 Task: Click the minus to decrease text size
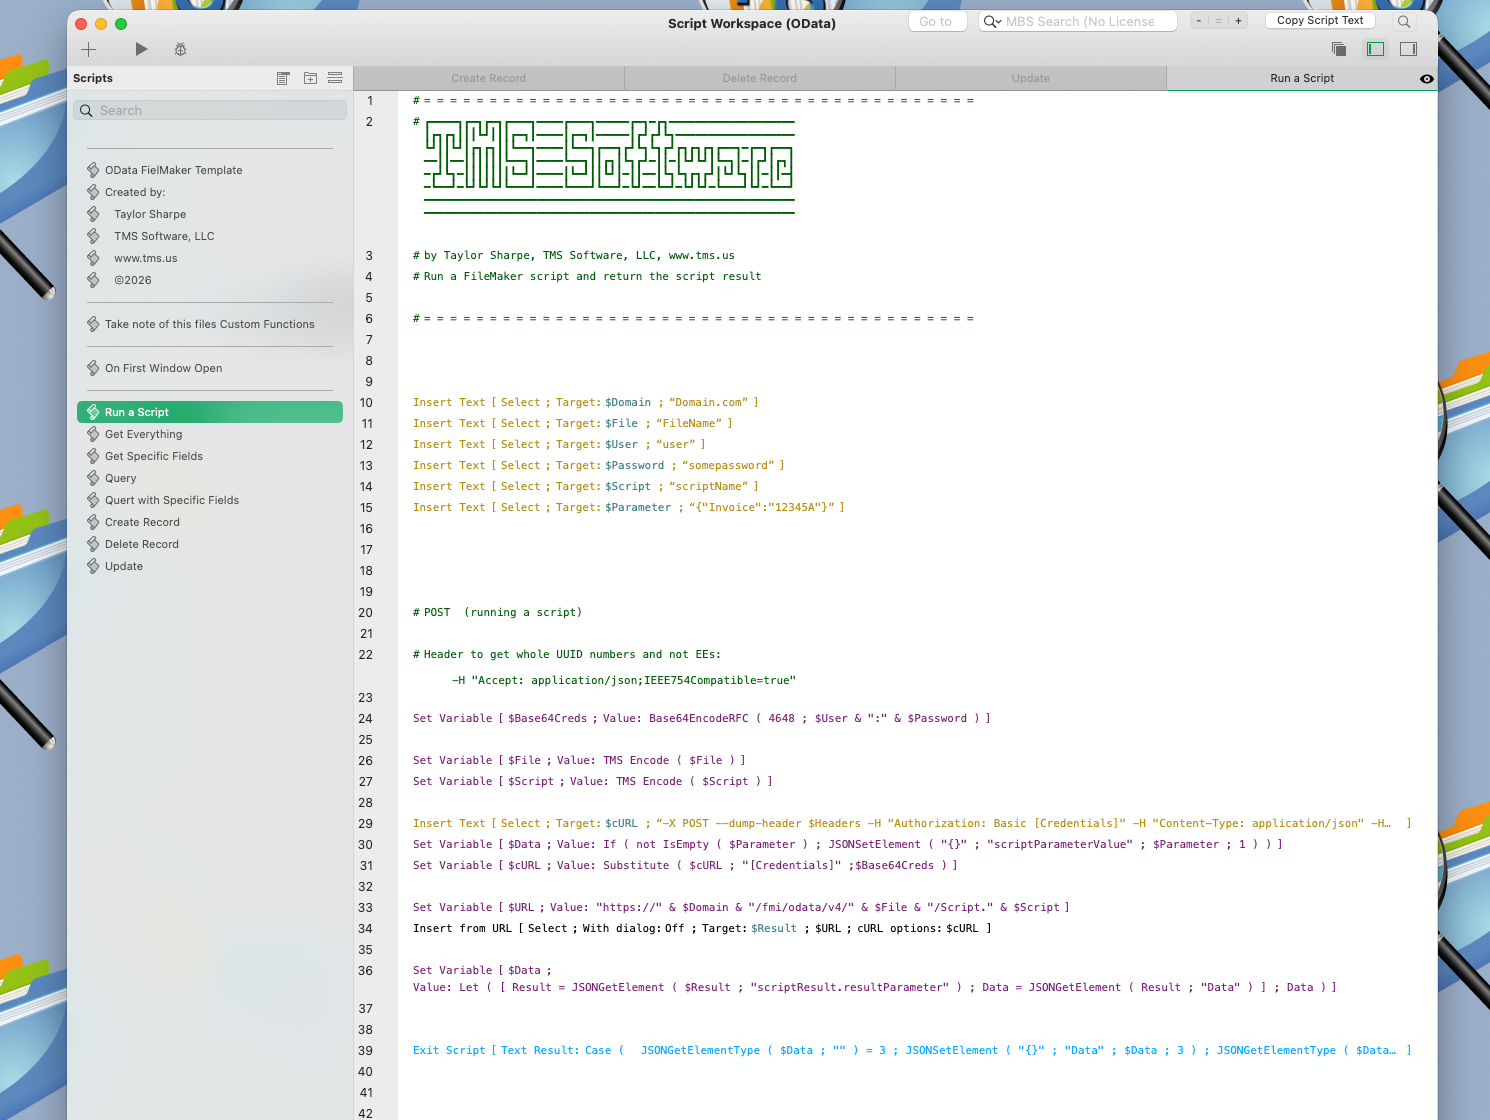(x=1199, y=21)
